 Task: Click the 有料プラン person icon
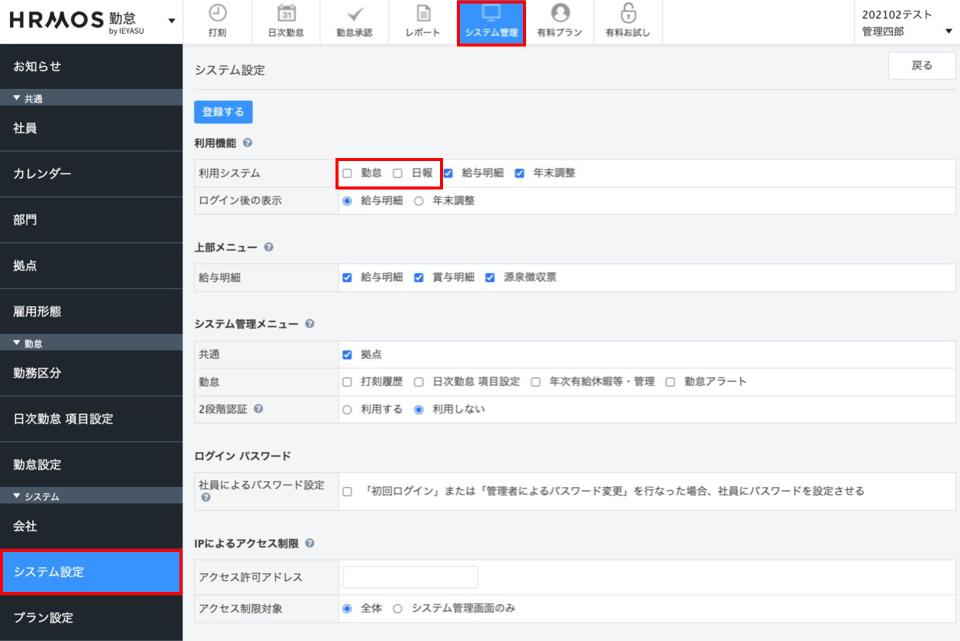coord(560,14)
